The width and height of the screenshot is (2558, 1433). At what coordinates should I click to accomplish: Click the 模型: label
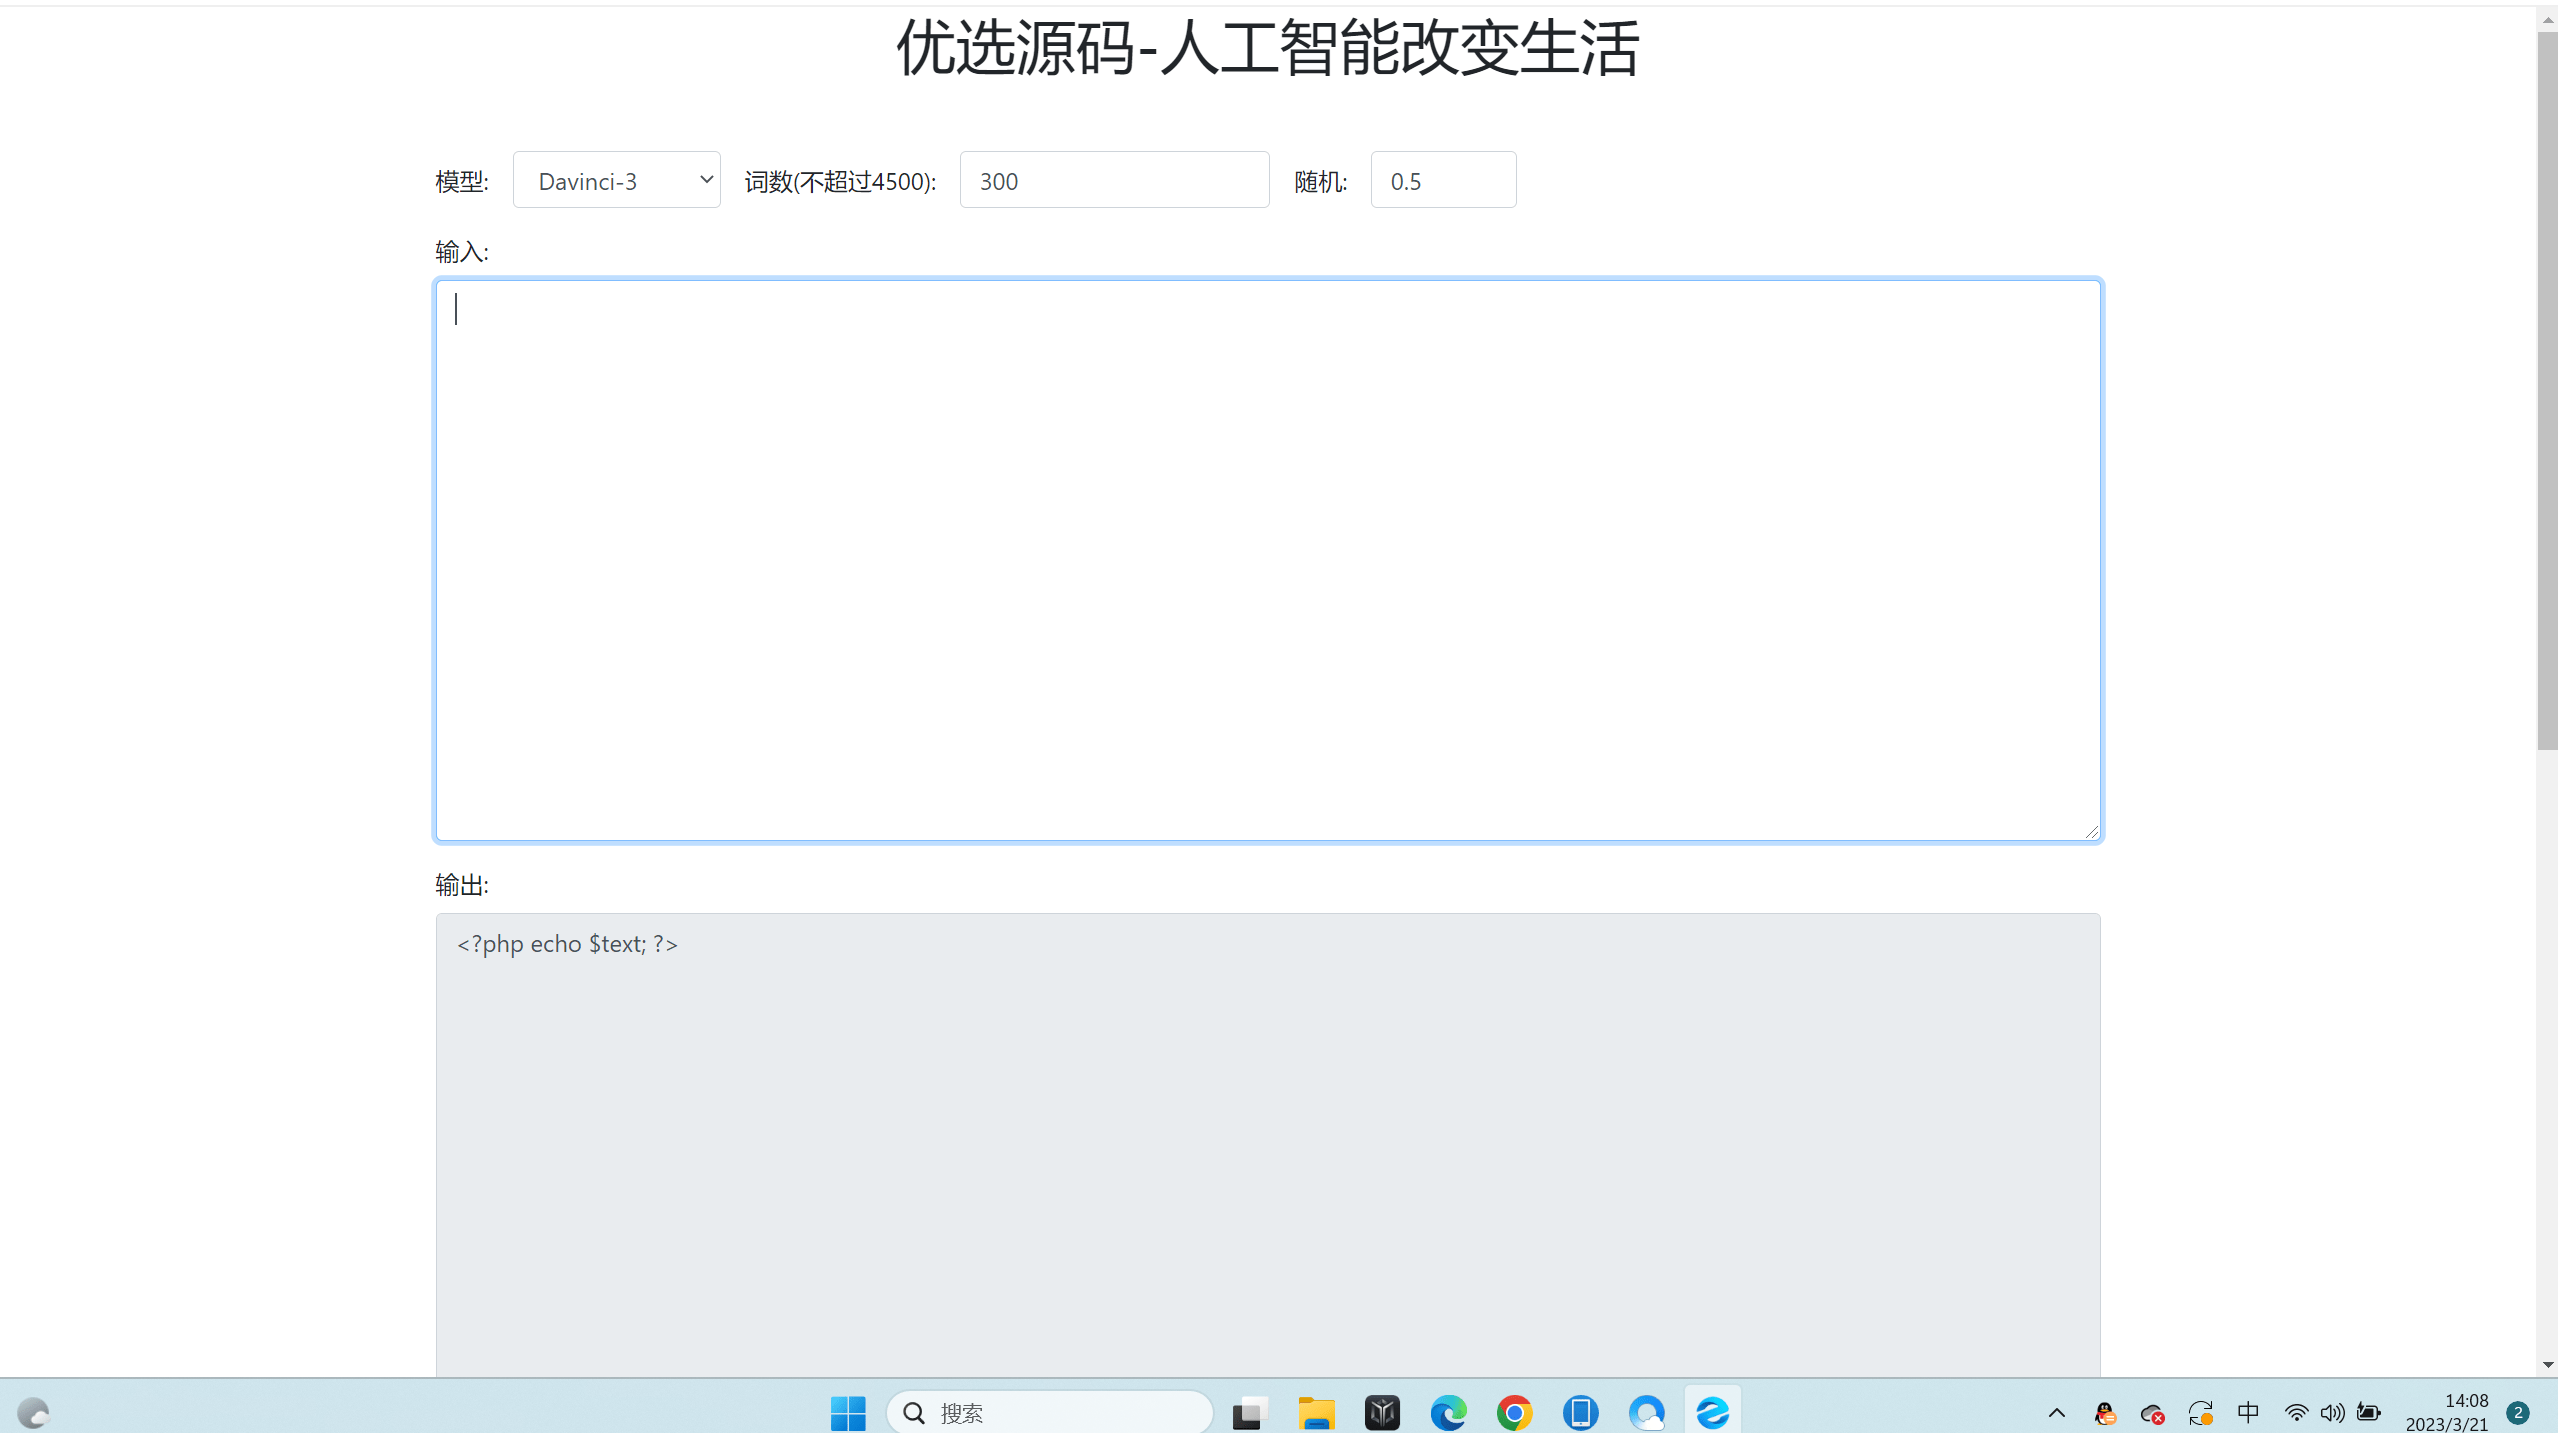click(x=462, y=182)
